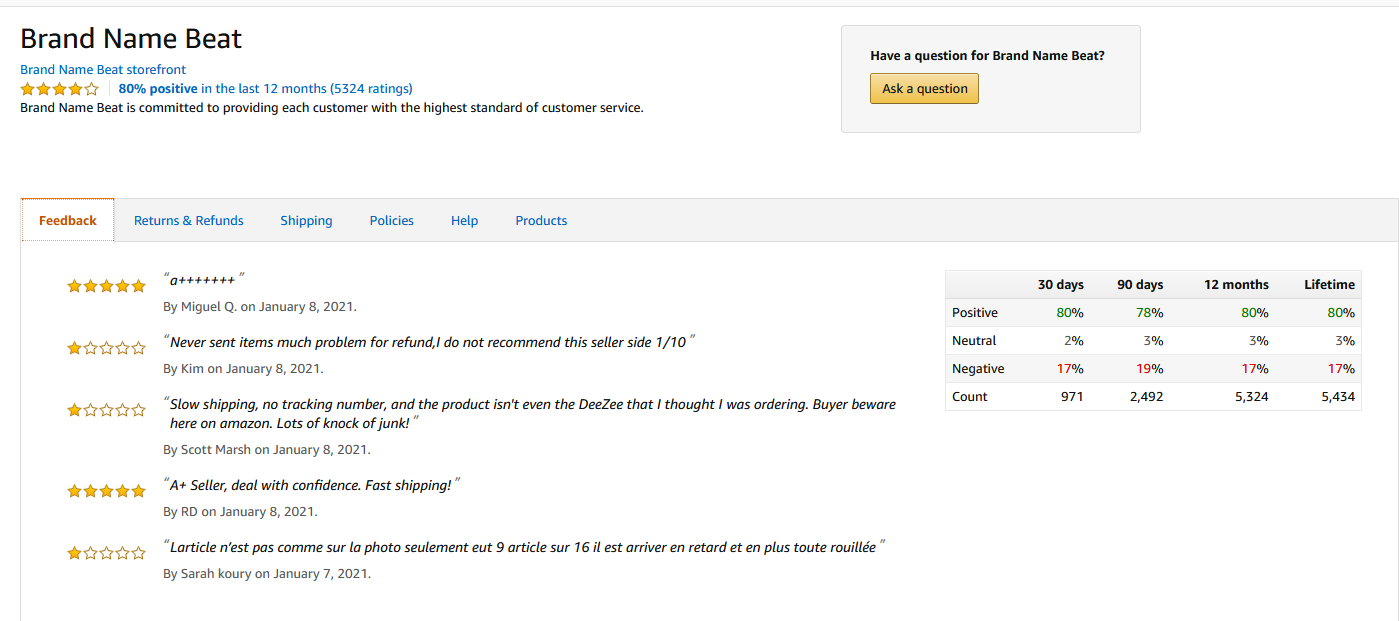Viewport: 1399px width, 621px height.
Task: Open the Shipping tab
Action: pos(306,221)
